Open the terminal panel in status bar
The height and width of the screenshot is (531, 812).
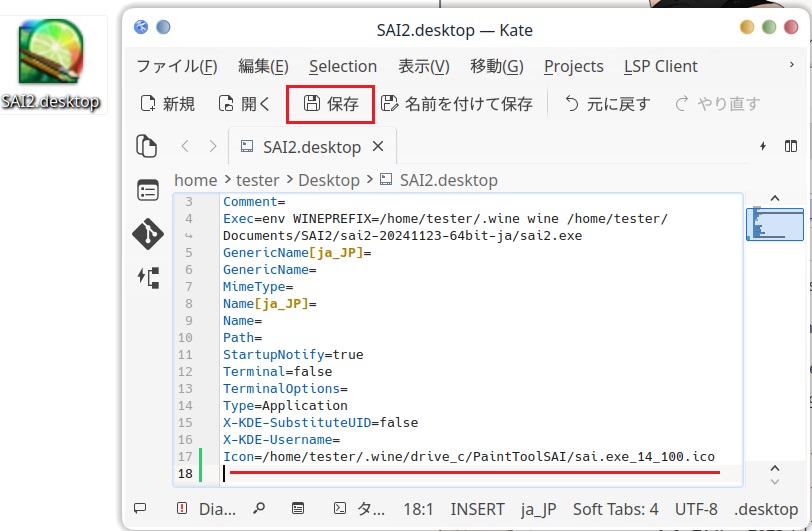coord(358,508)
